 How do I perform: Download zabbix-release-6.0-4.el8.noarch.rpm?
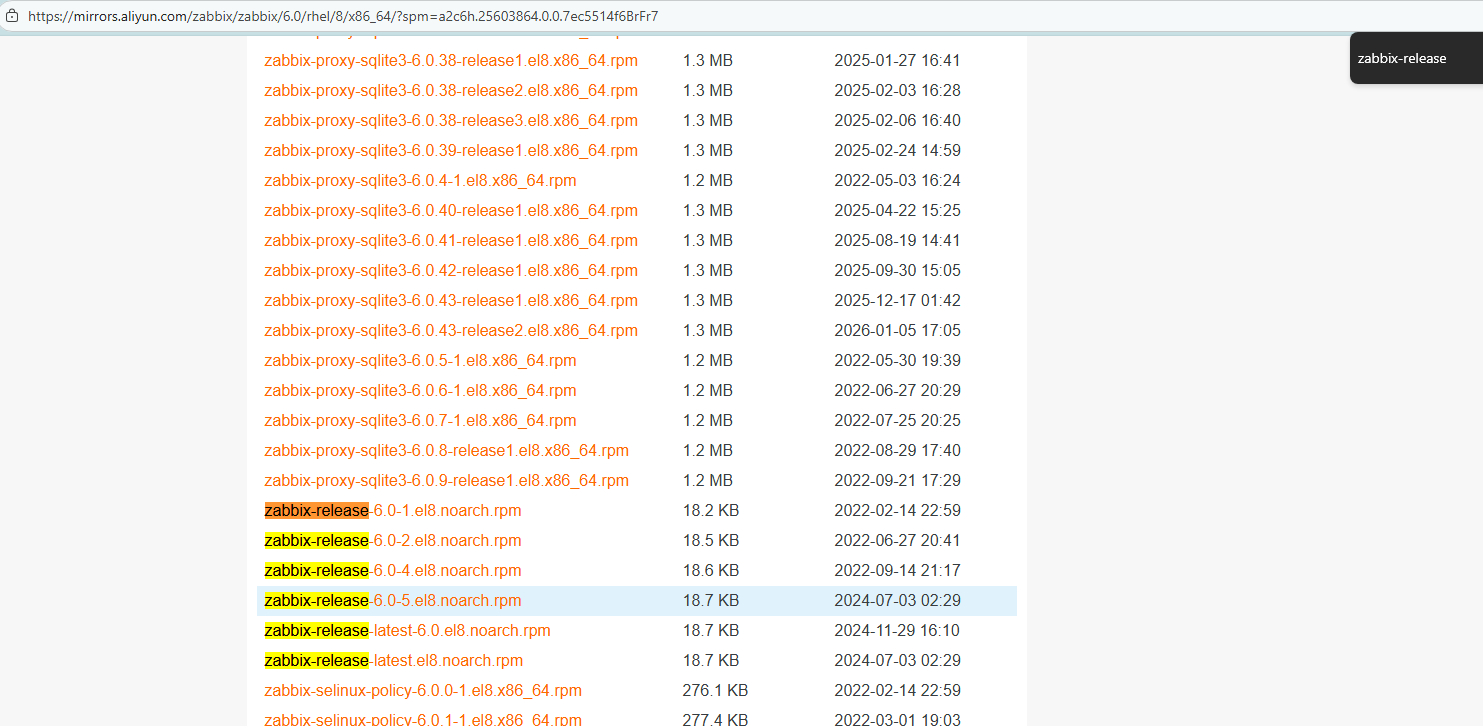click(393, 571)
